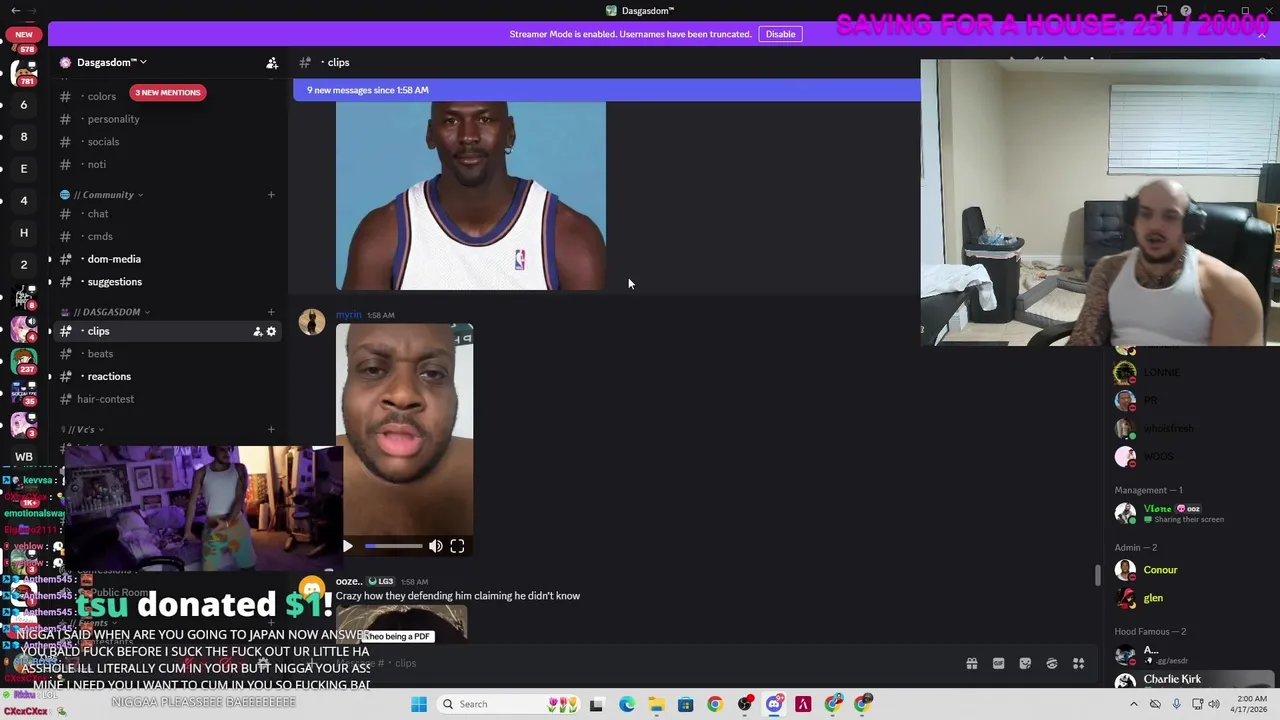Click the invite people icon beside Dasgasdom header
This screenshot has width=1280, height=720.
pyautogui.click(x=272, y=63)
